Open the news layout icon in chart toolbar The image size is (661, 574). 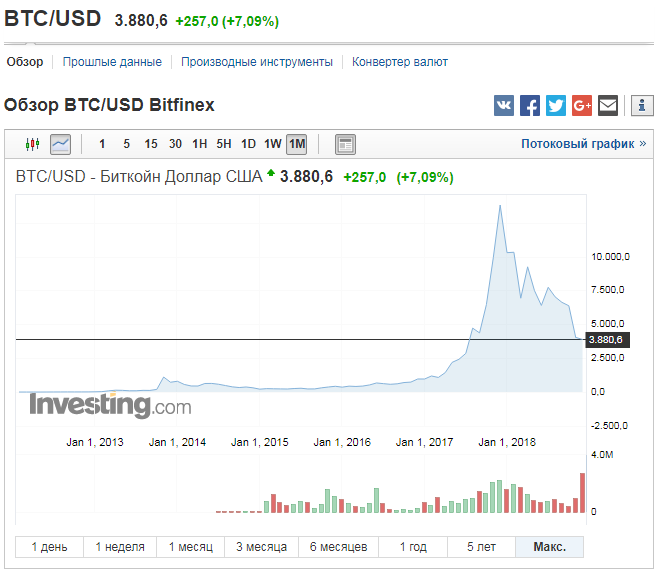tap(345, 145)
